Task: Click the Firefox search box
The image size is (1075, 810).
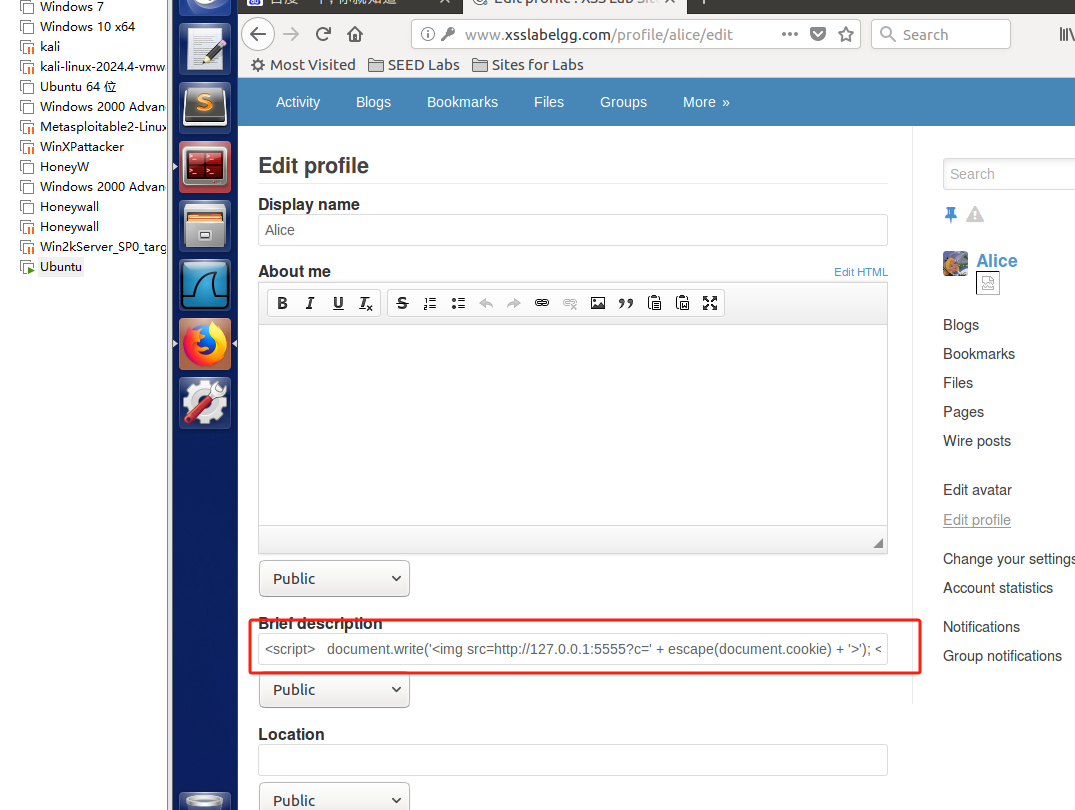Action: 941,34
